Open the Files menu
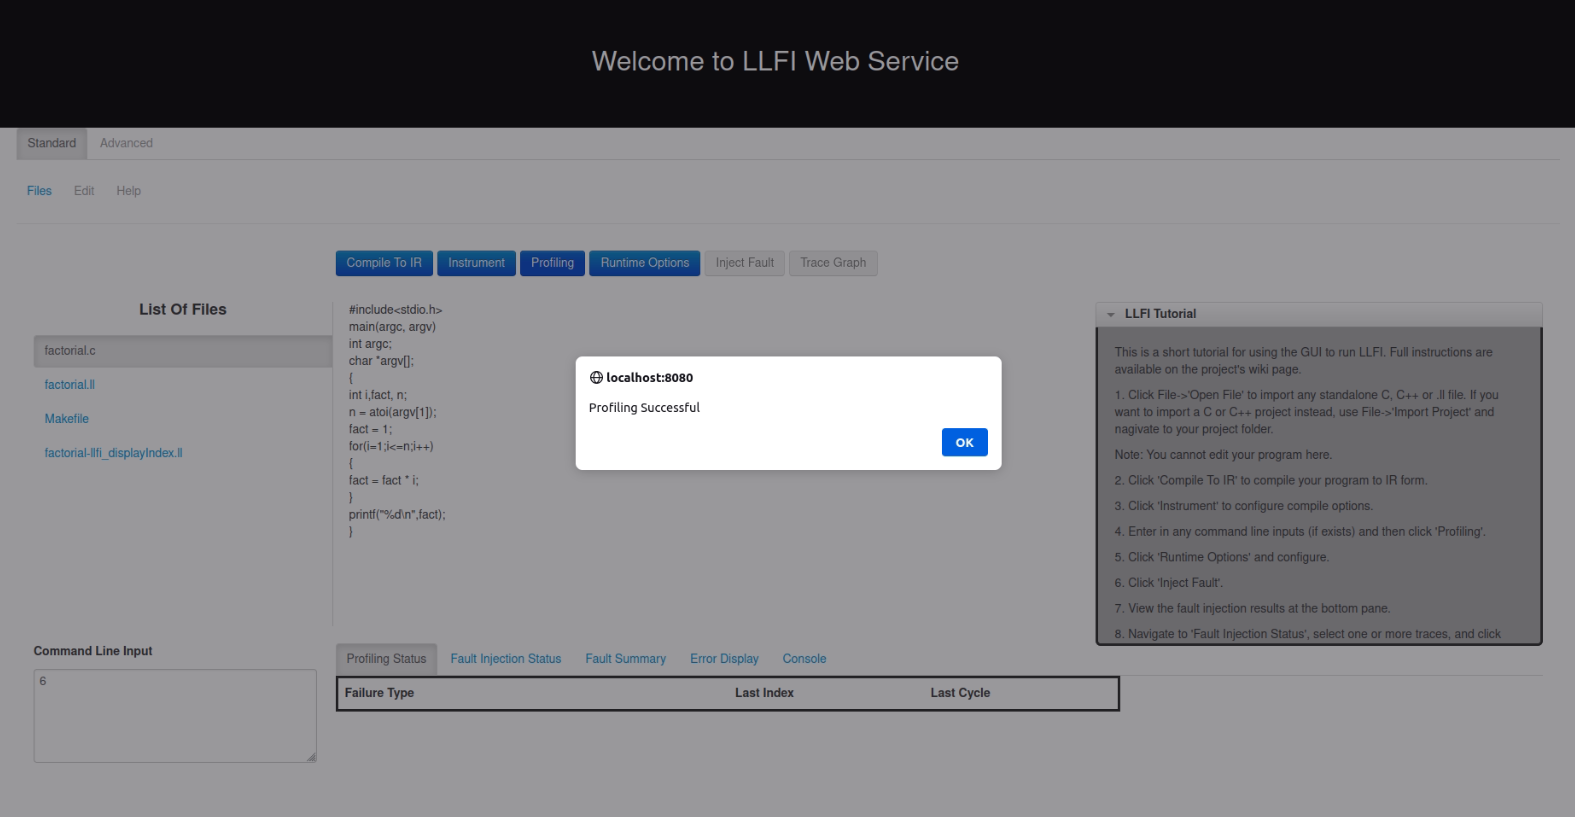Image resolution: width=1575 pixels, height=817 pixels. [39, 191]
